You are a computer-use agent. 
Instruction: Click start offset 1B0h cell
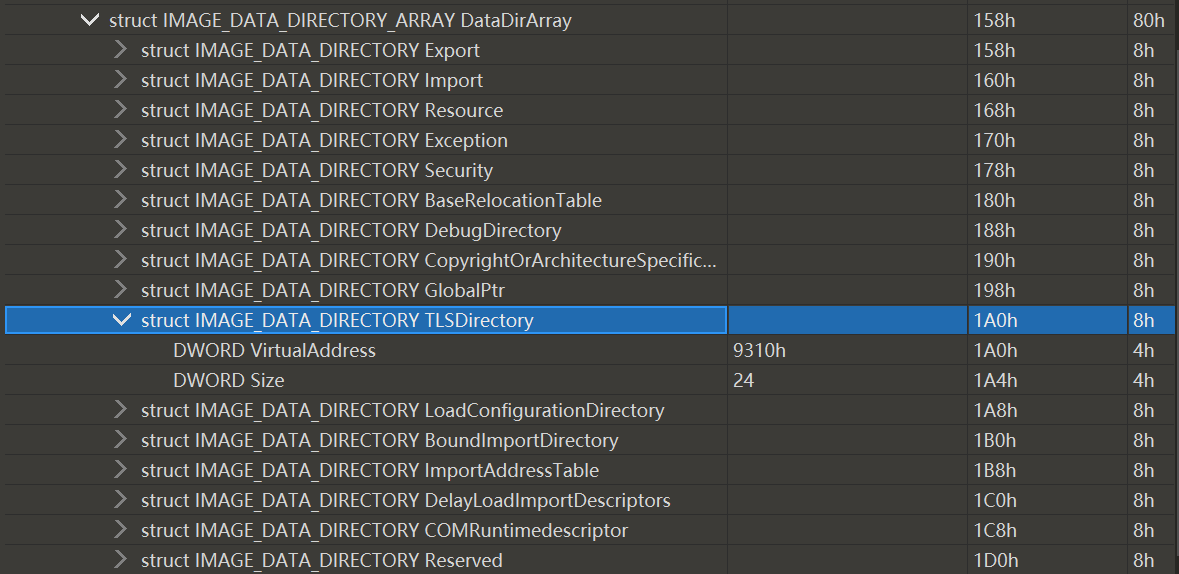click(996, 441)
